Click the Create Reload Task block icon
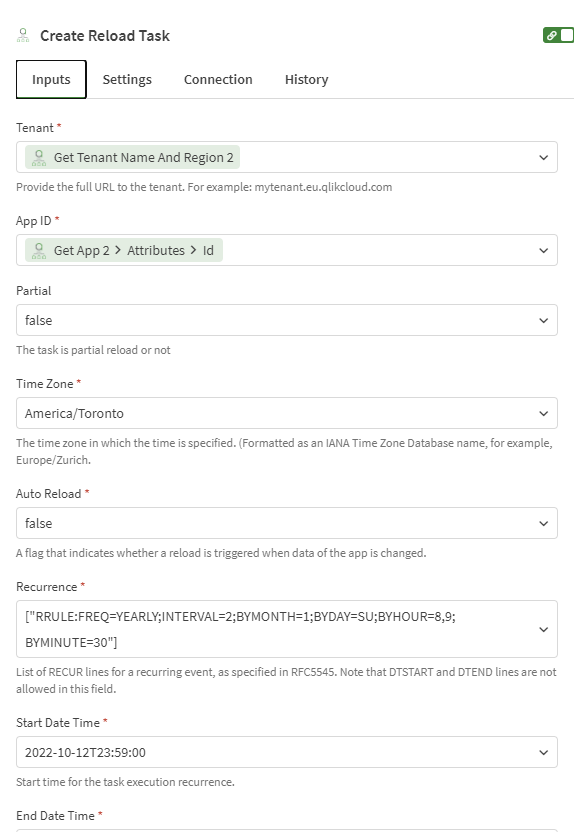Image resolution: width=574 pixels, height=832 pixels. click(23, 36)
